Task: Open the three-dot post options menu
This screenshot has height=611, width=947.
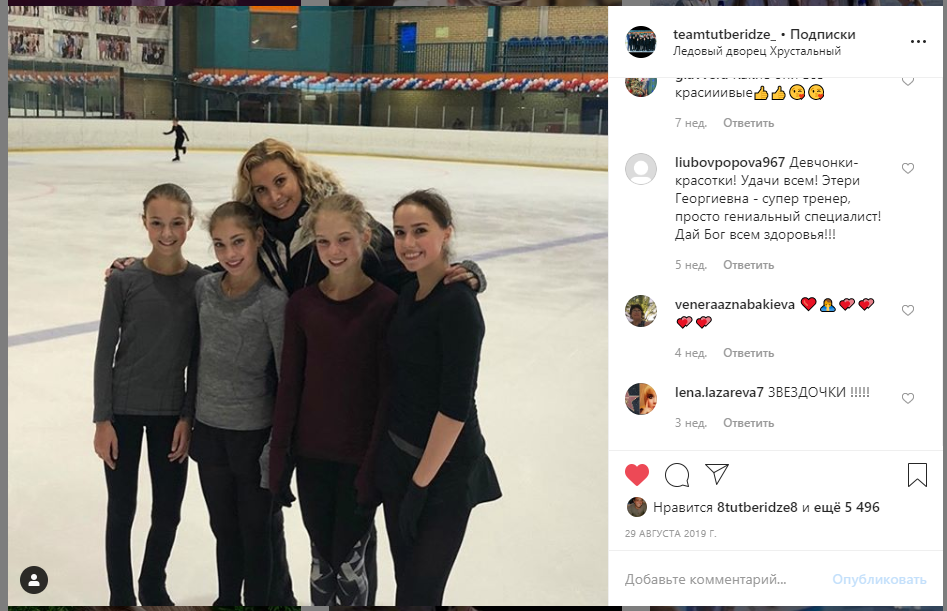Action: coord(918,42)
